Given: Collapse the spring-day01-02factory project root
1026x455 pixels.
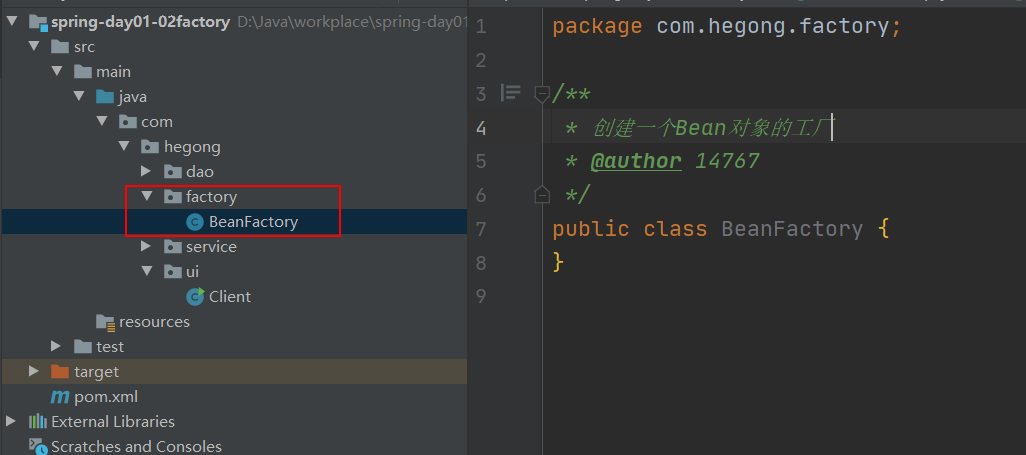Looking at the screenshot, I should [11, 22].
